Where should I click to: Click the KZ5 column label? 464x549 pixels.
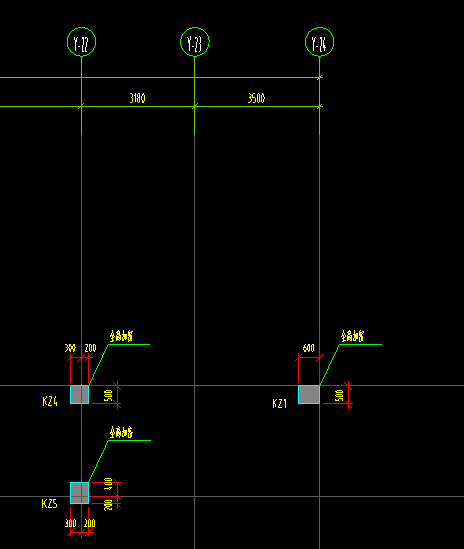click(x=49, y=504)
